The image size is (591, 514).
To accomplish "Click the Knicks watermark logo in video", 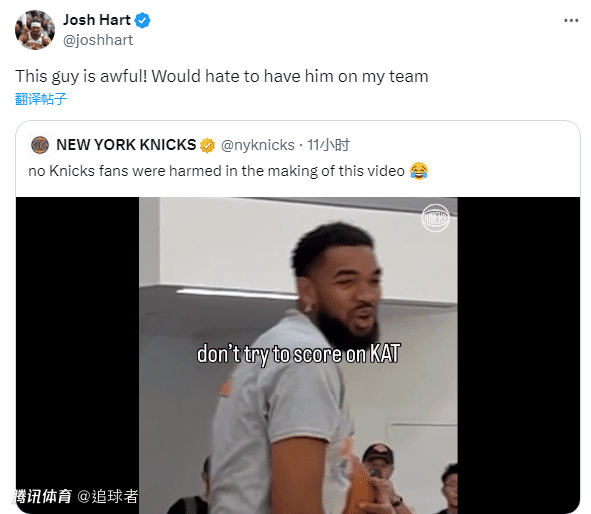I will pyautogui.click(x=435, y=218).
